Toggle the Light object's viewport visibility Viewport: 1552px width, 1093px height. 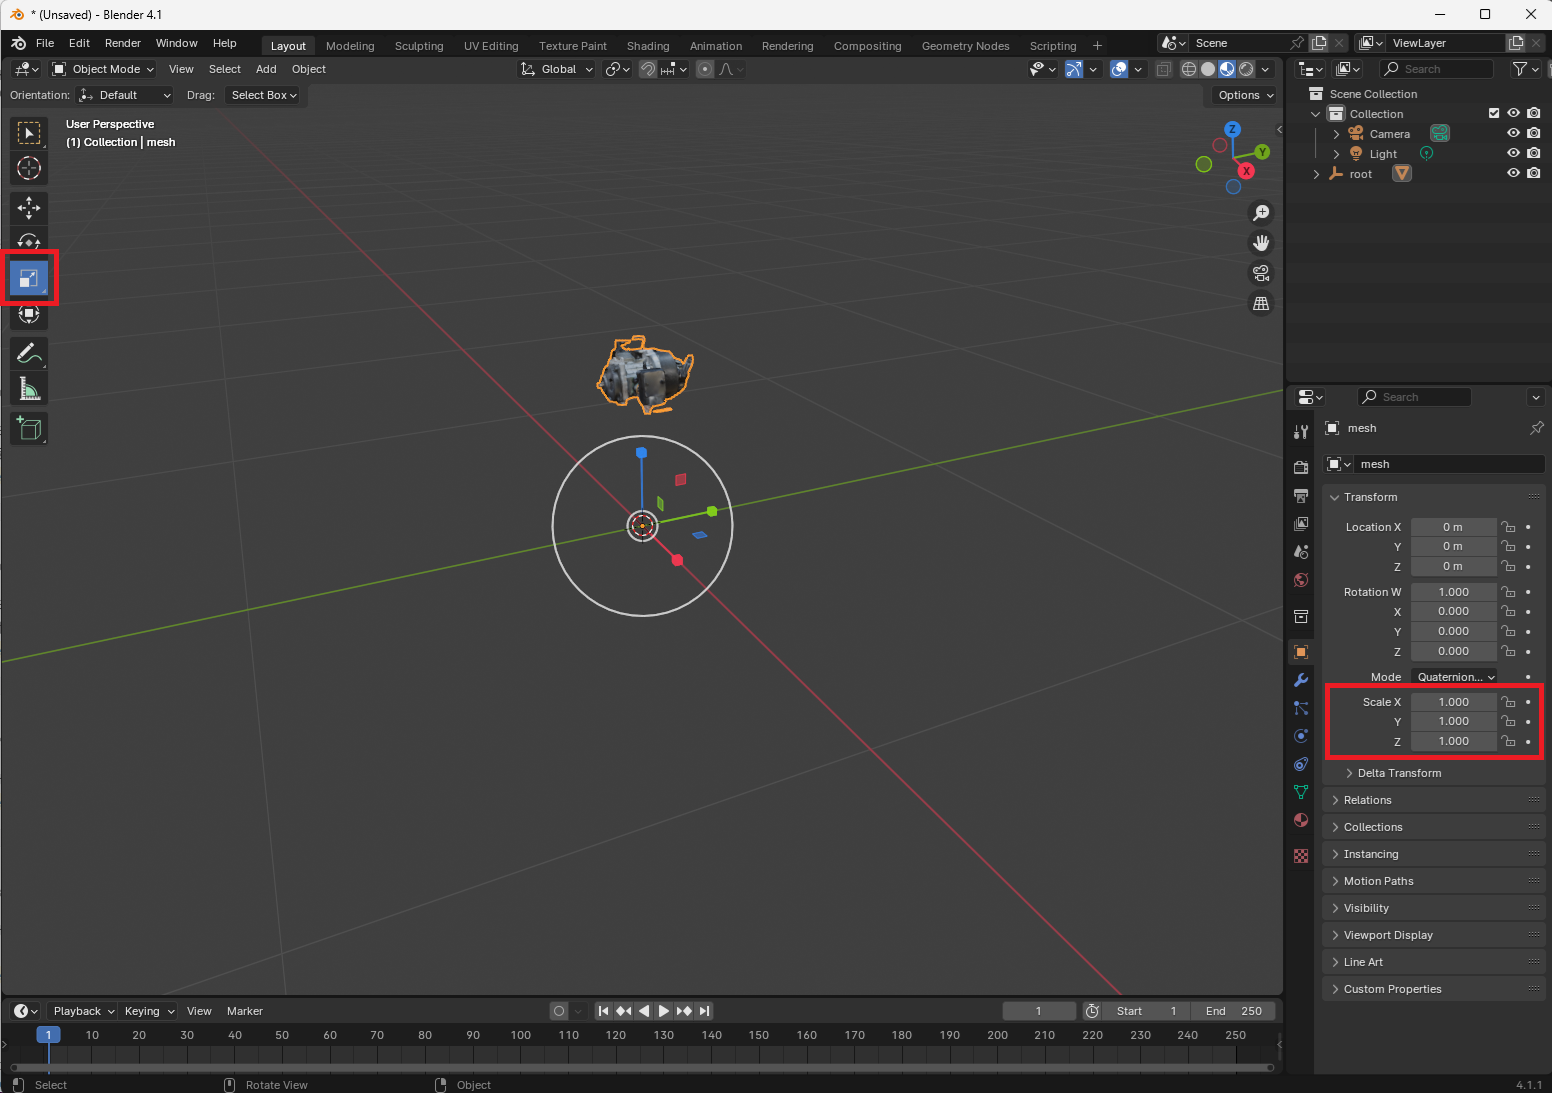click(x=1513, y=153)
